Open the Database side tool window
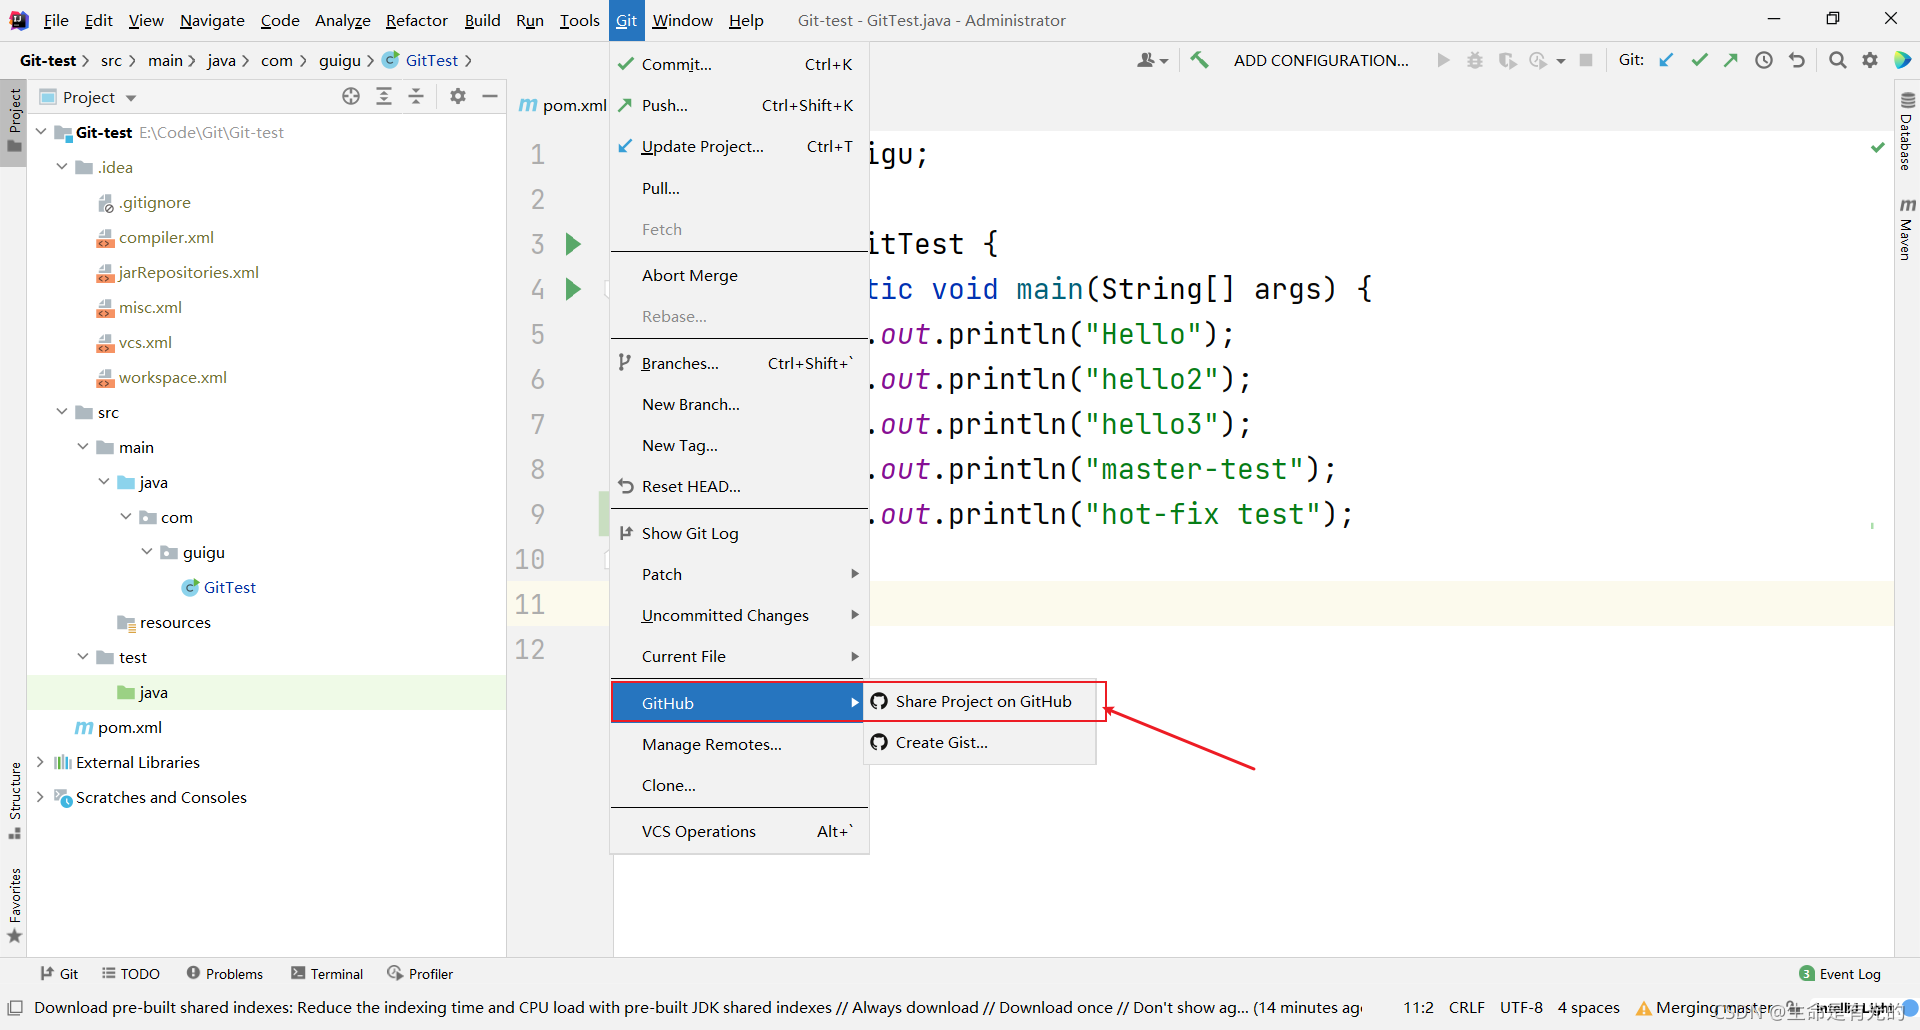This screenshot has width=1920, height=1030. 1907,131
